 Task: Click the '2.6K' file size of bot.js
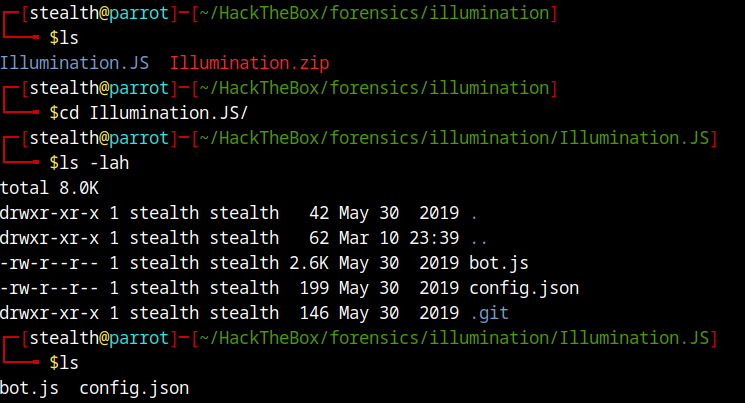(309, 263)
